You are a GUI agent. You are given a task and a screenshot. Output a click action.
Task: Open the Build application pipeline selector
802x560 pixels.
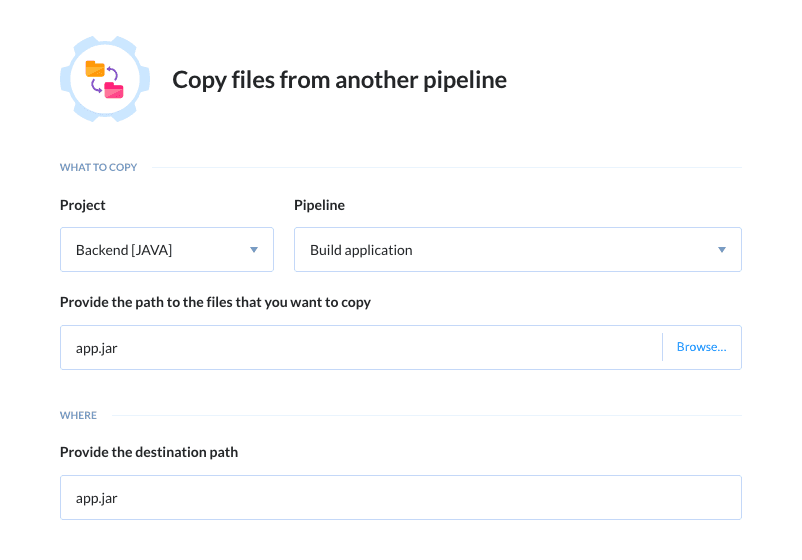pyautogui.click(x=500, y=250)
